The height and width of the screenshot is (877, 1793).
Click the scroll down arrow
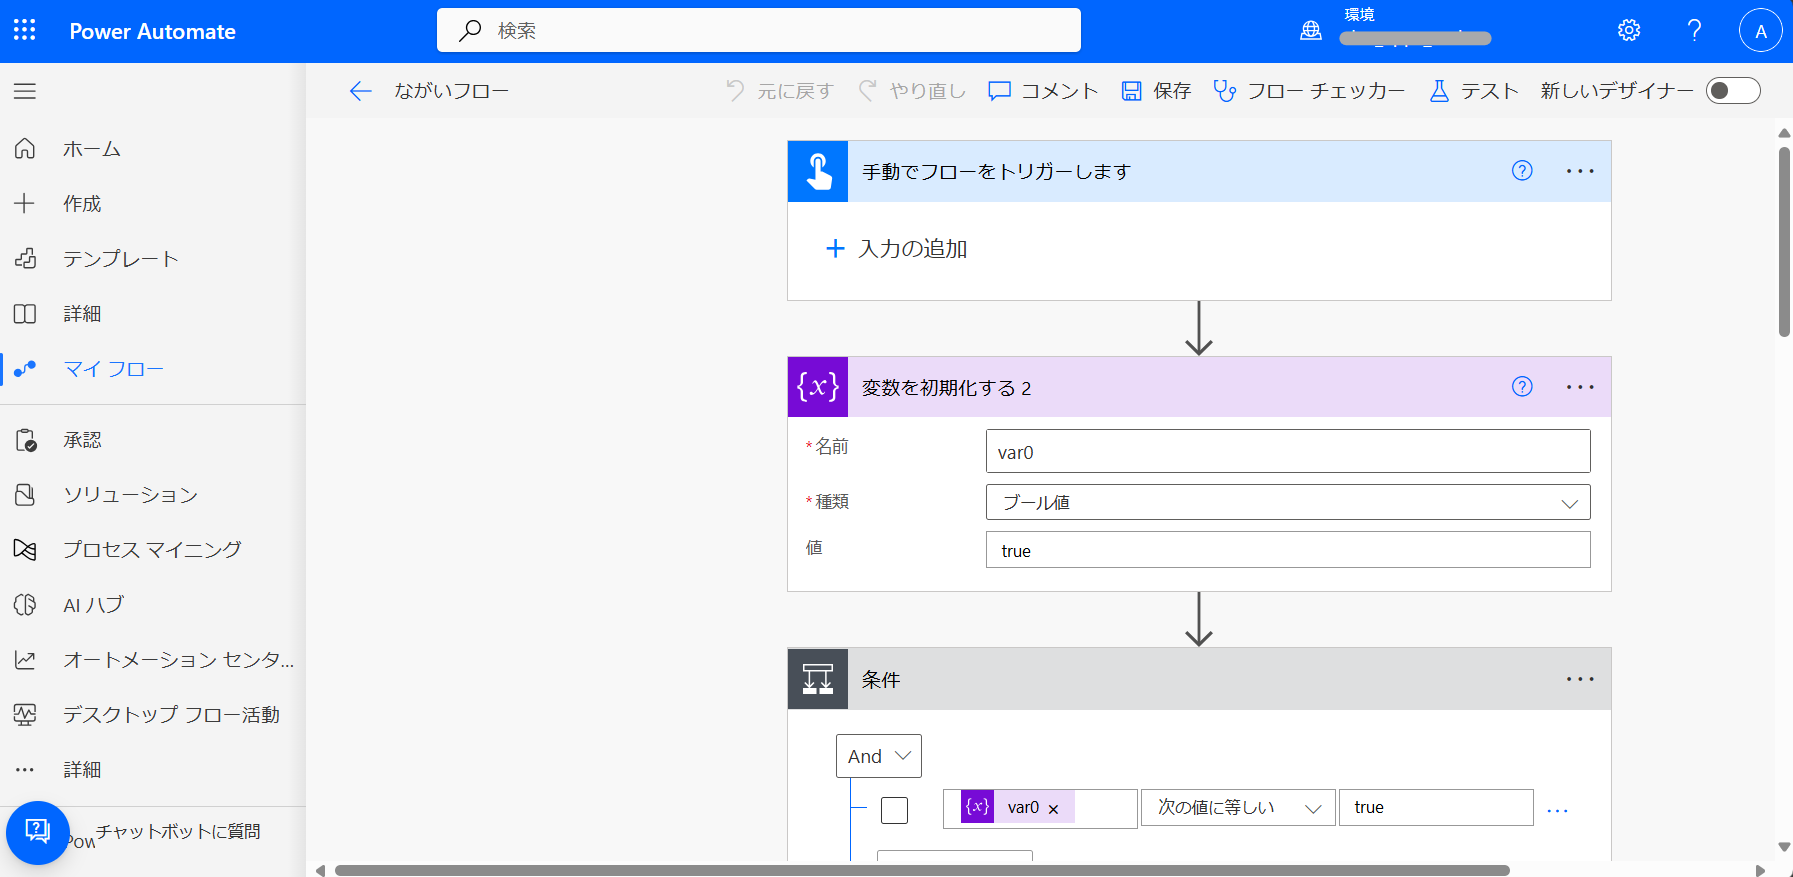pos(1784,847)
